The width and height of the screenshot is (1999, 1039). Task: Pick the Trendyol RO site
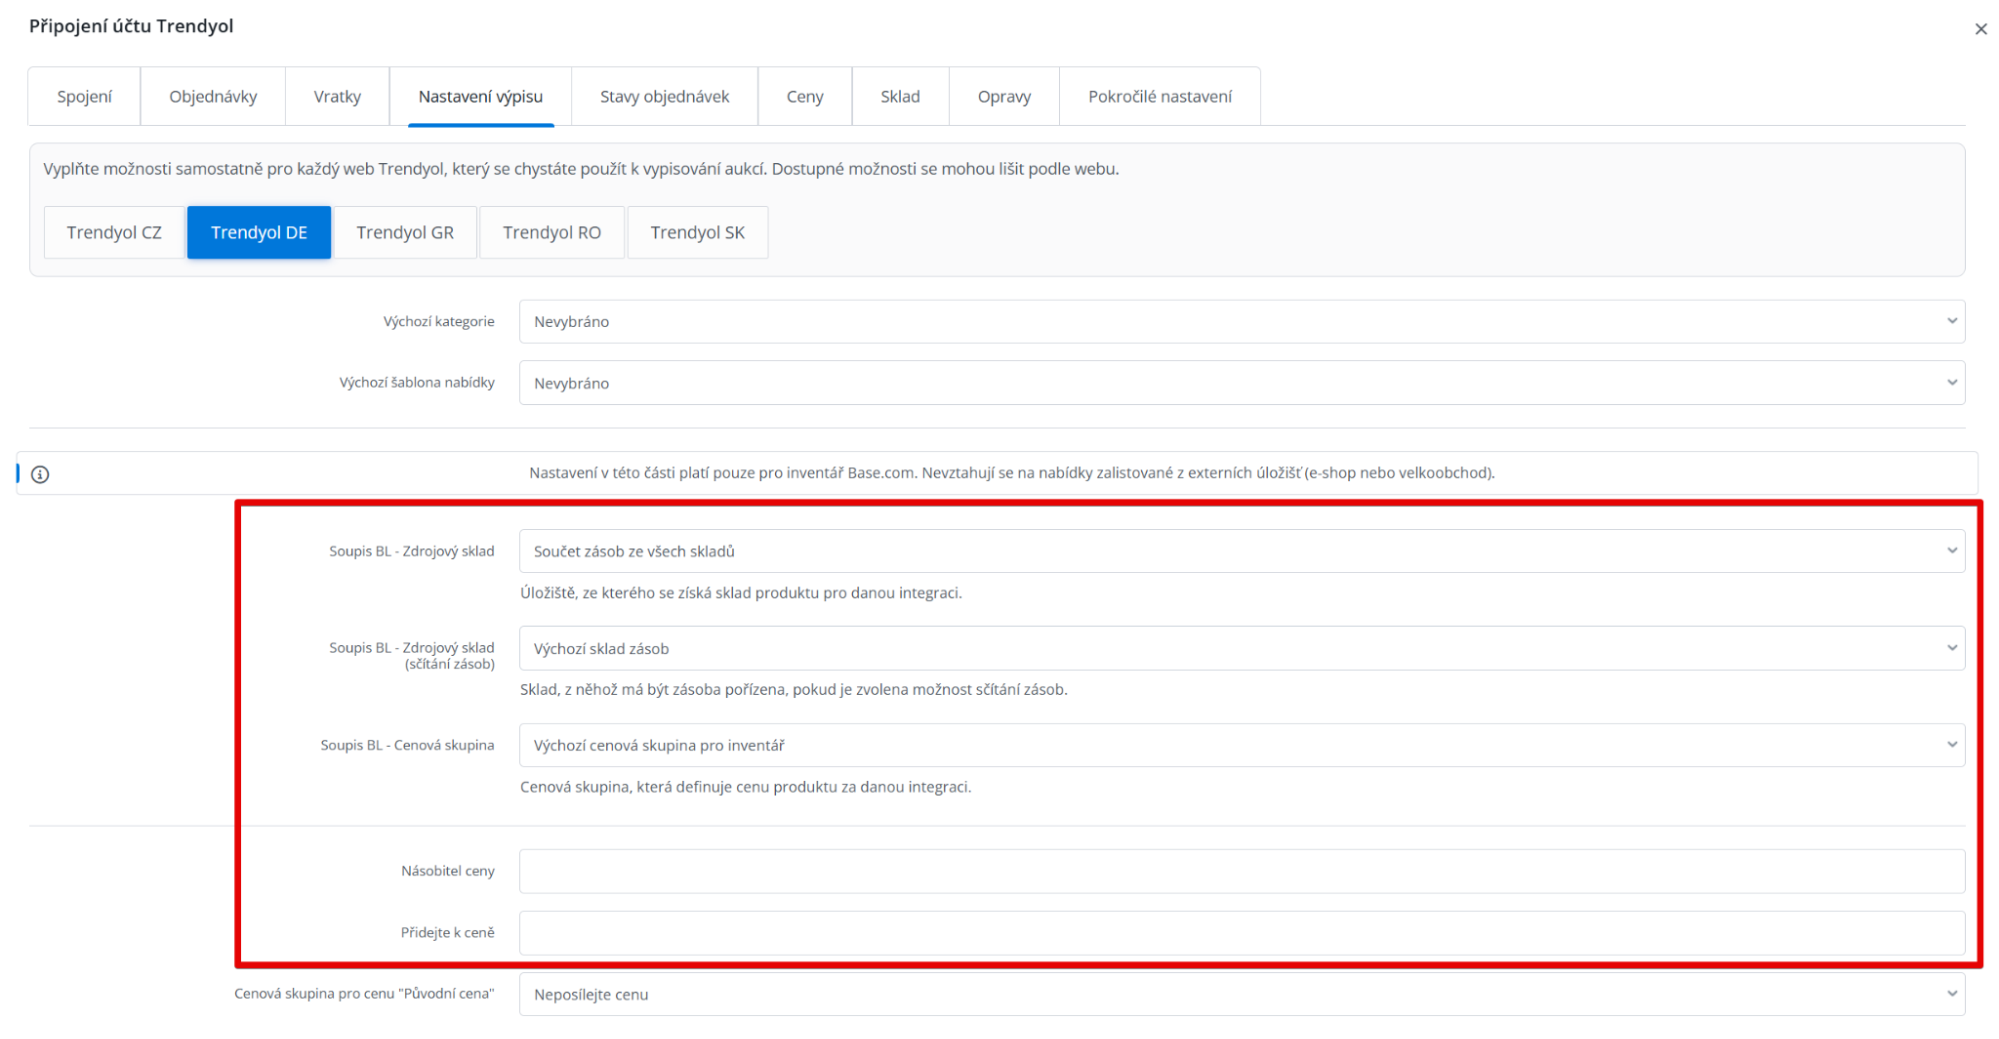552,232
